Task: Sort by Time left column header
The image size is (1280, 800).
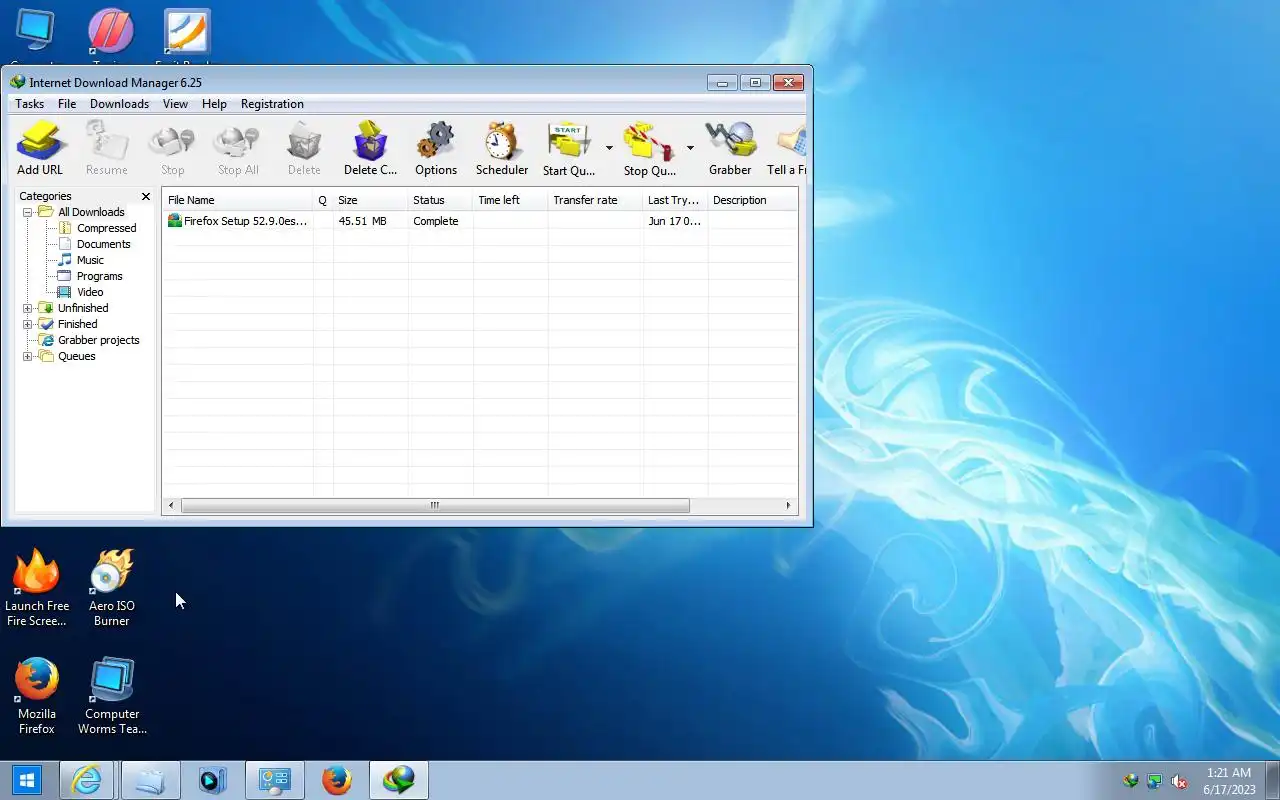Action: click(x=510, y=200)
